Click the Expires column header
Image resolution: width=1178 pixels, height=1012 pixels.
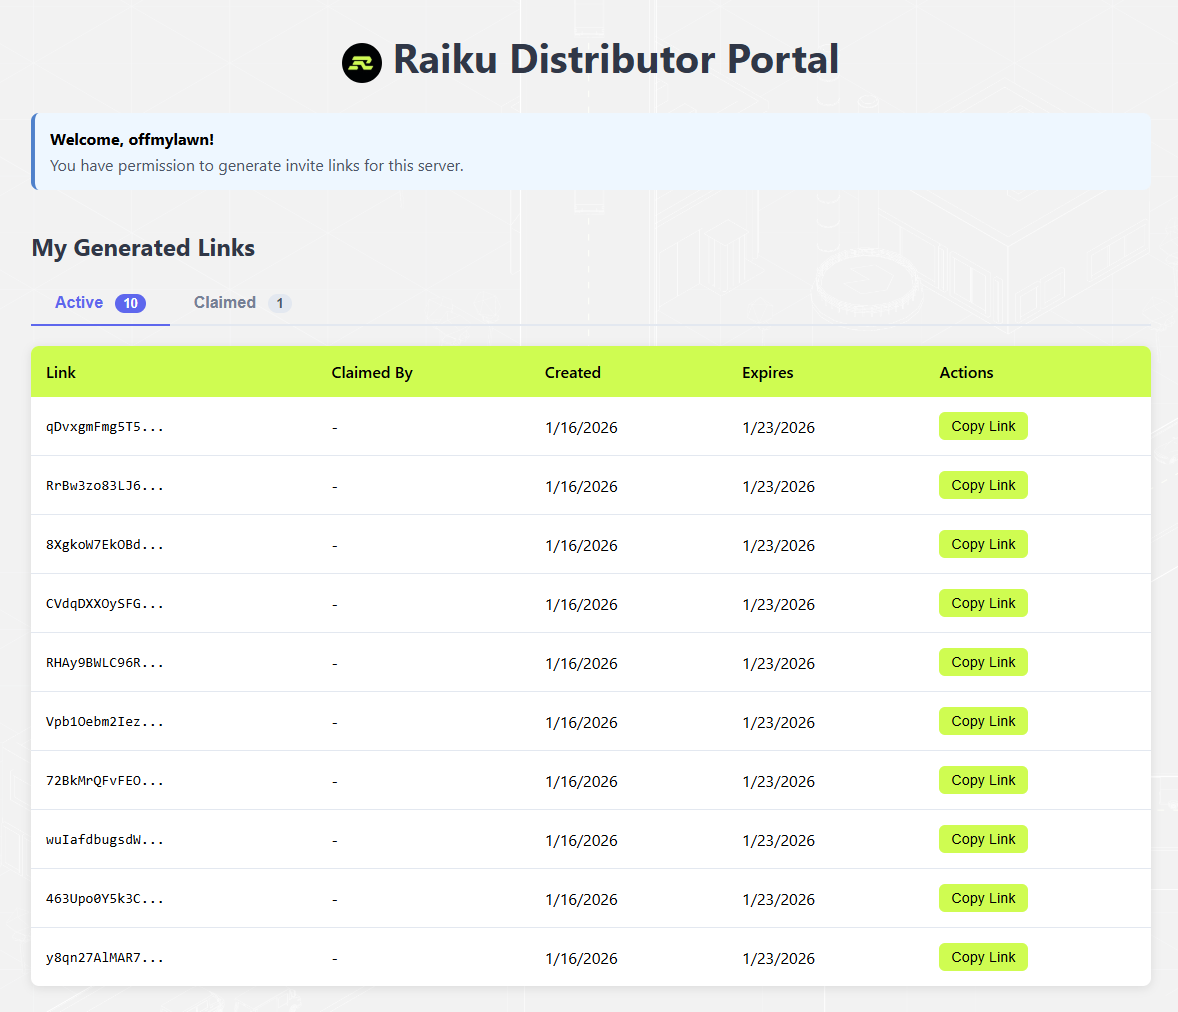[x=767, y=372]
